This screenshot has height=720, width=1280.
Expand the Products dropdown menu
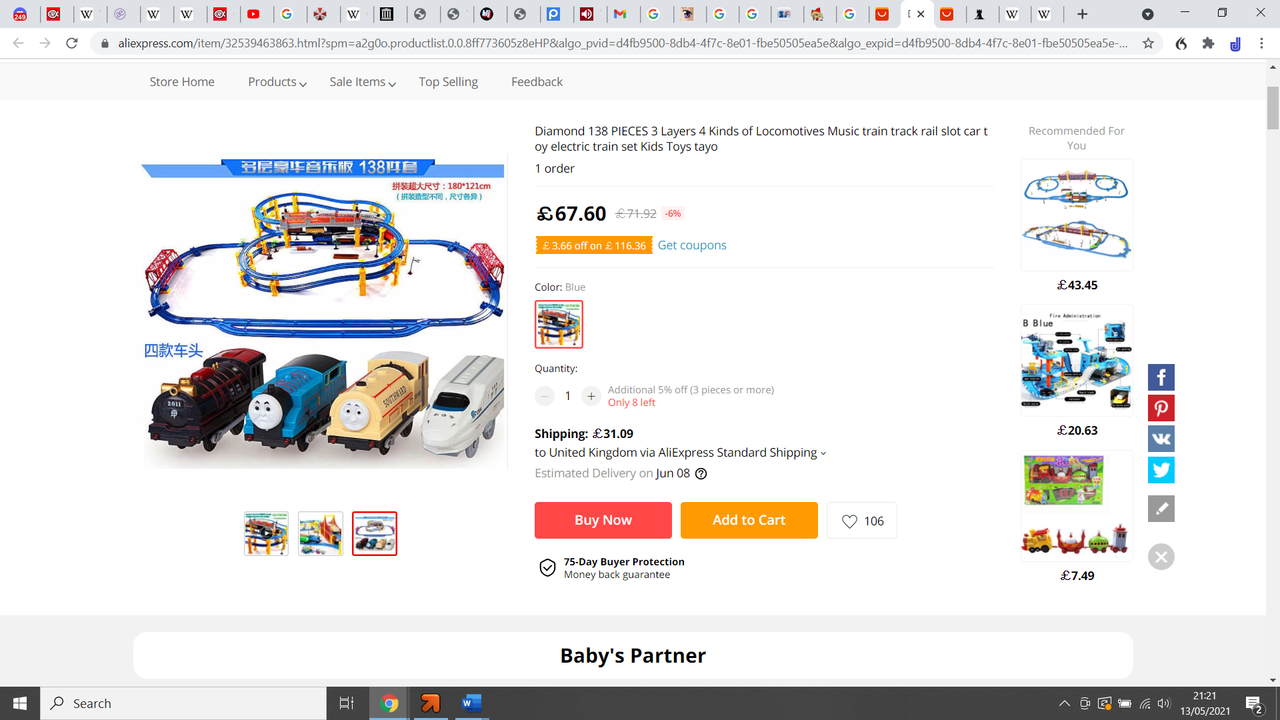tap(277, 82)
